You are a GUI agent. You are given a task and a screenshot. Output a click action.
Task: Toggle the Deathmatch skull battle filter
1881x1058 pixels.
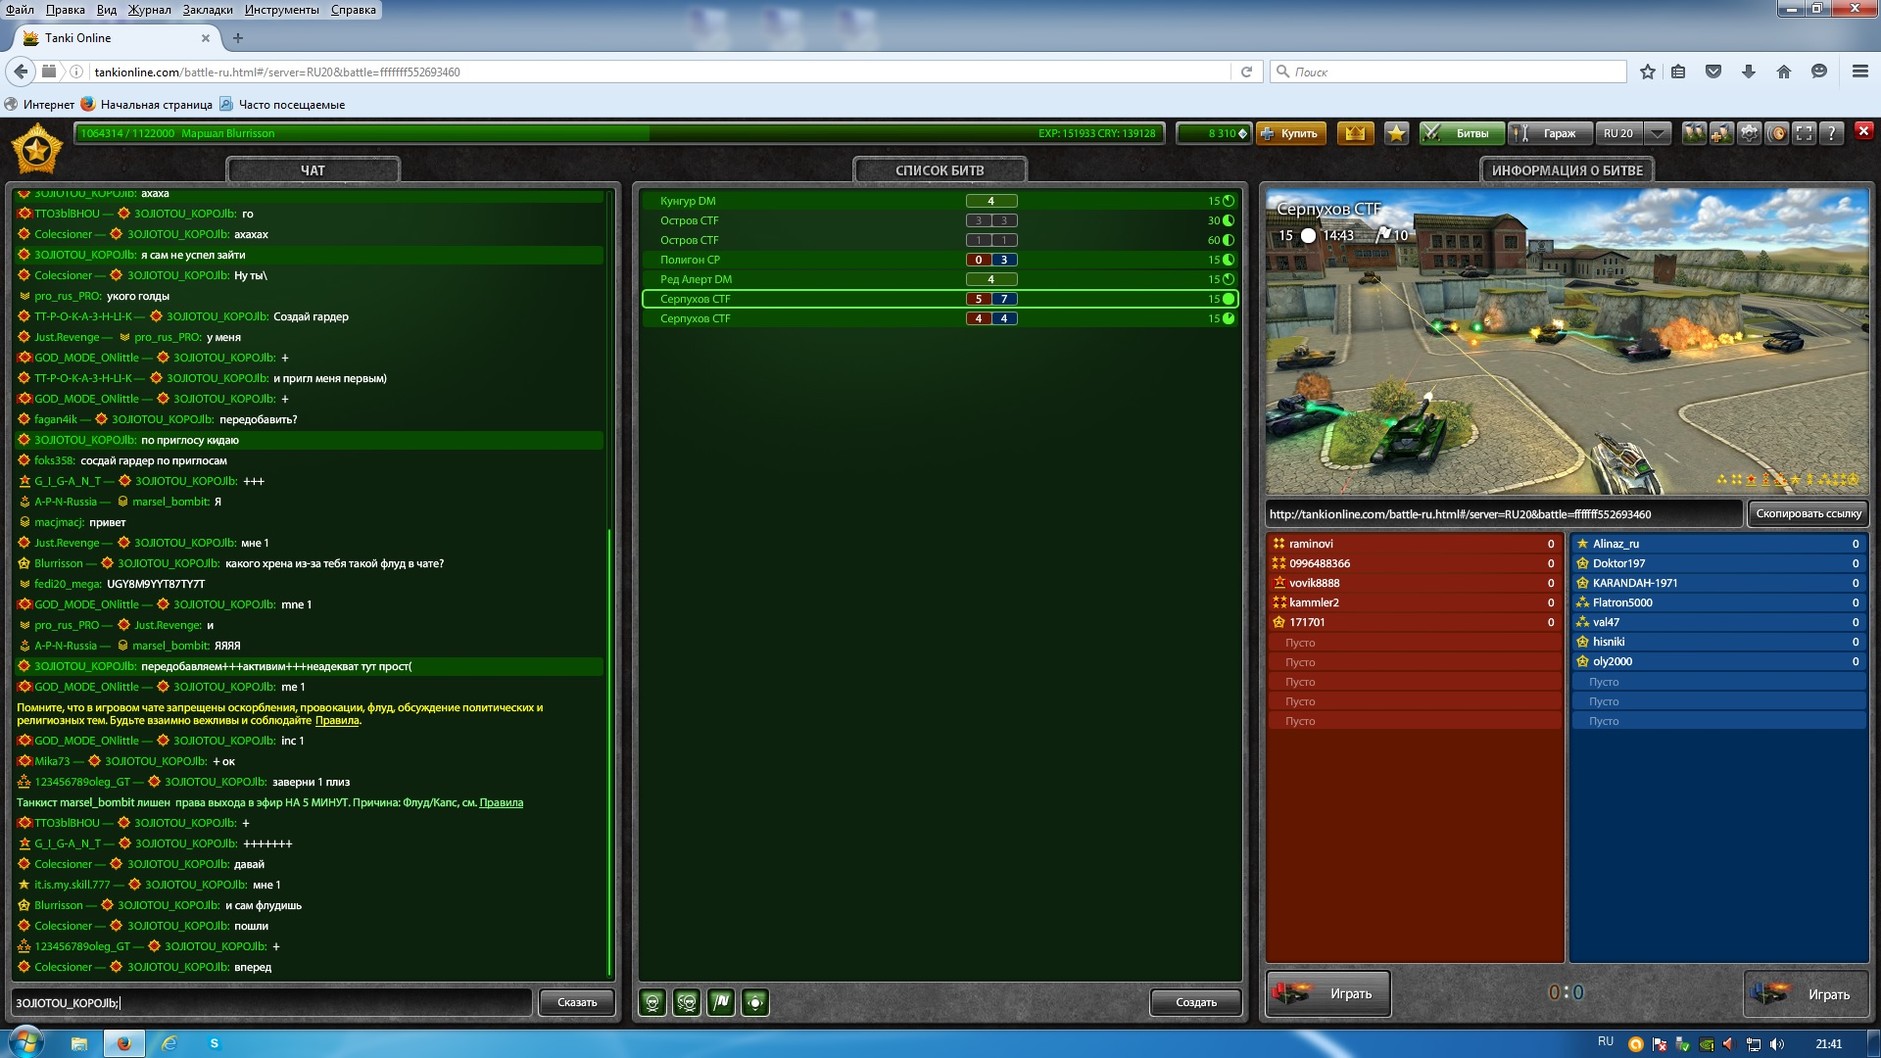point(653,1002)
